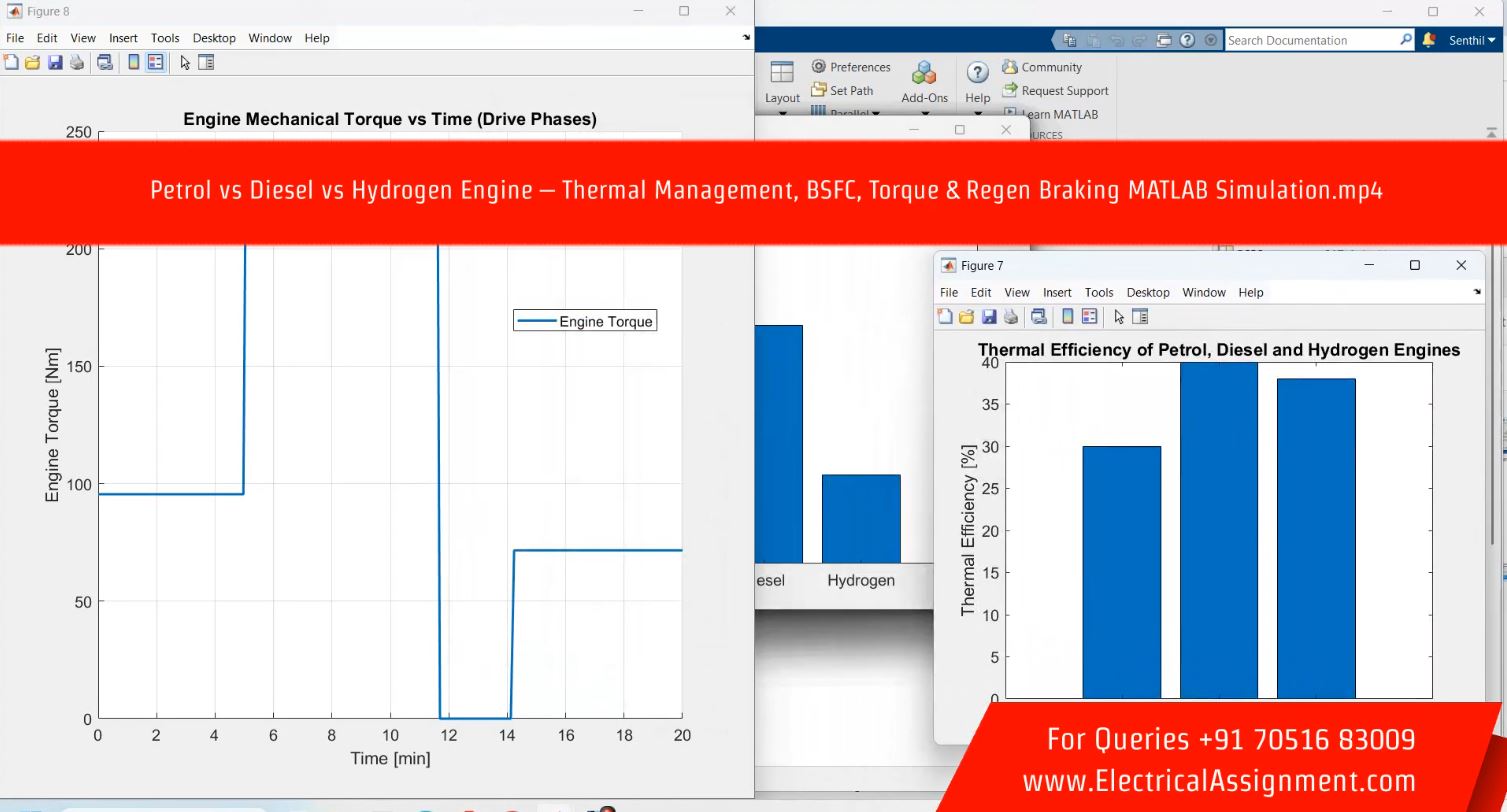Click New Figure icon in Figure 8 toolbar
The image size is (1507, 812).
[x=11, y=63]
